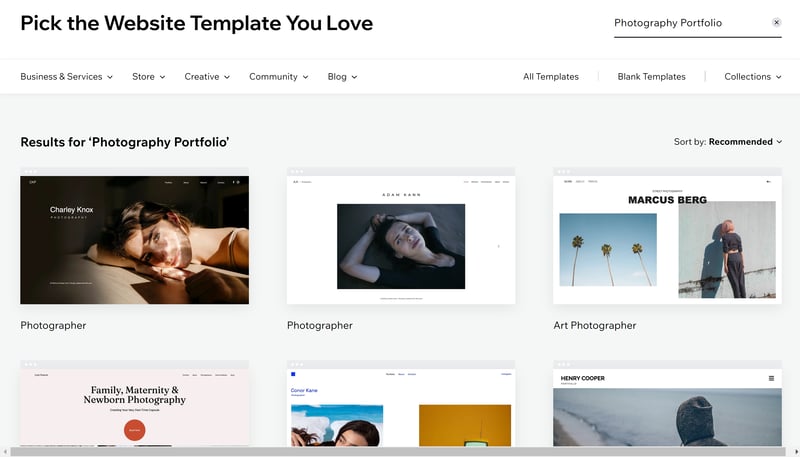Expand the Business & Services menu
The width and height of the screenshot is (800, 457).
pyautogui.click(x=66, y=77)
